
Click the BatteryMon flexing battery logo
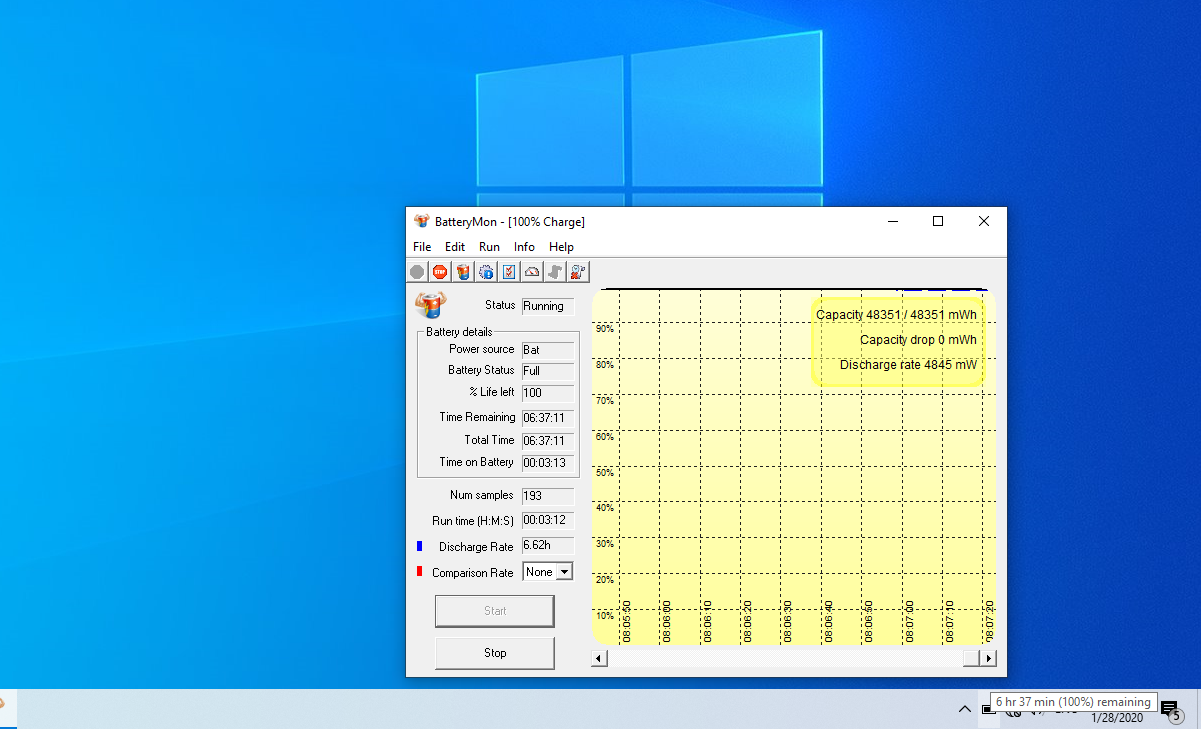tap(431, 305)
